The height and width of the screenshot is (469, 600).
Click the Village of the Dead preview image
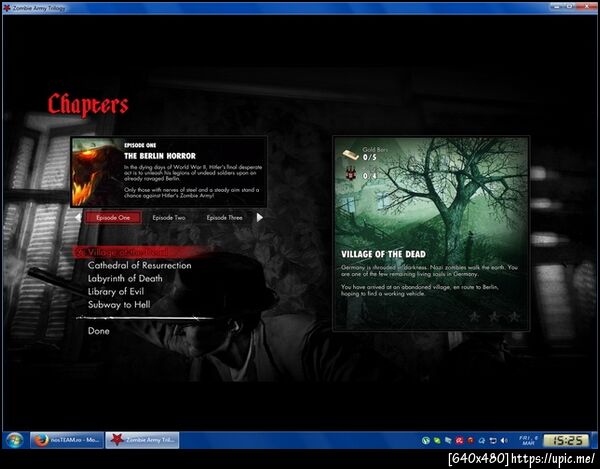click(431, 234)
